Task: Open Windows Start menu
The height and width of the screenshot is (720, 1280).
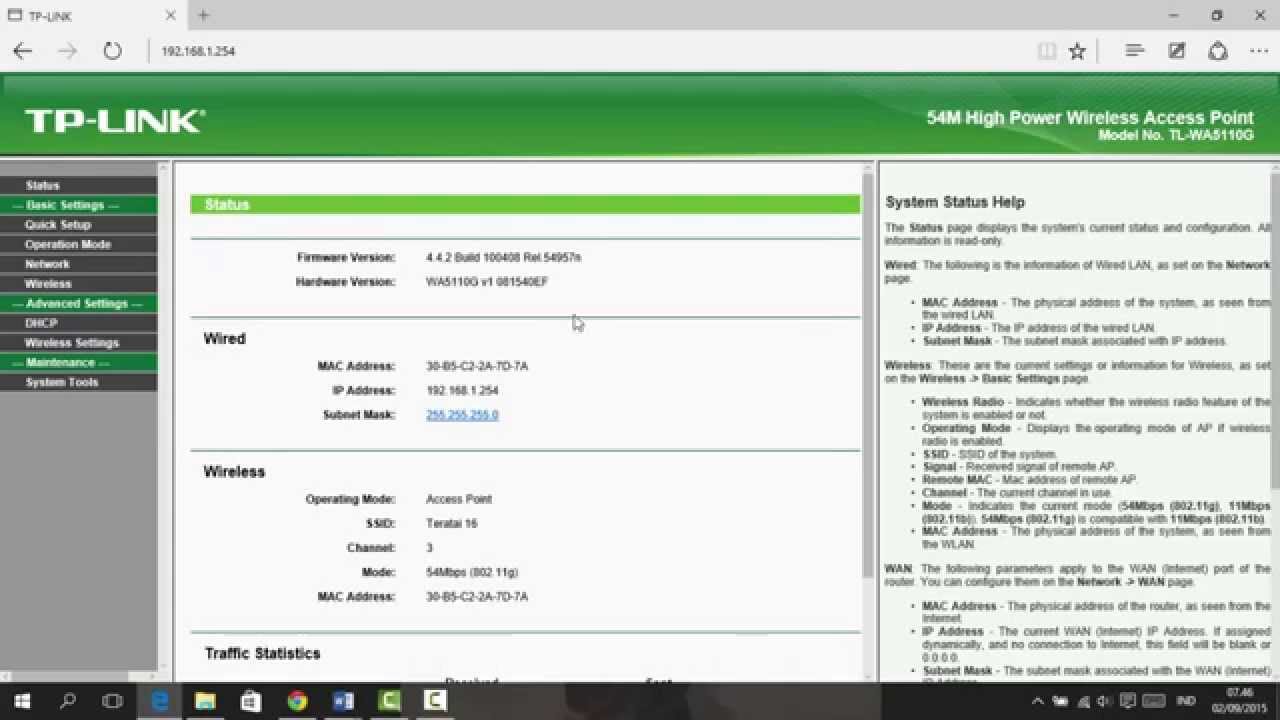Action: coord(22,701)
